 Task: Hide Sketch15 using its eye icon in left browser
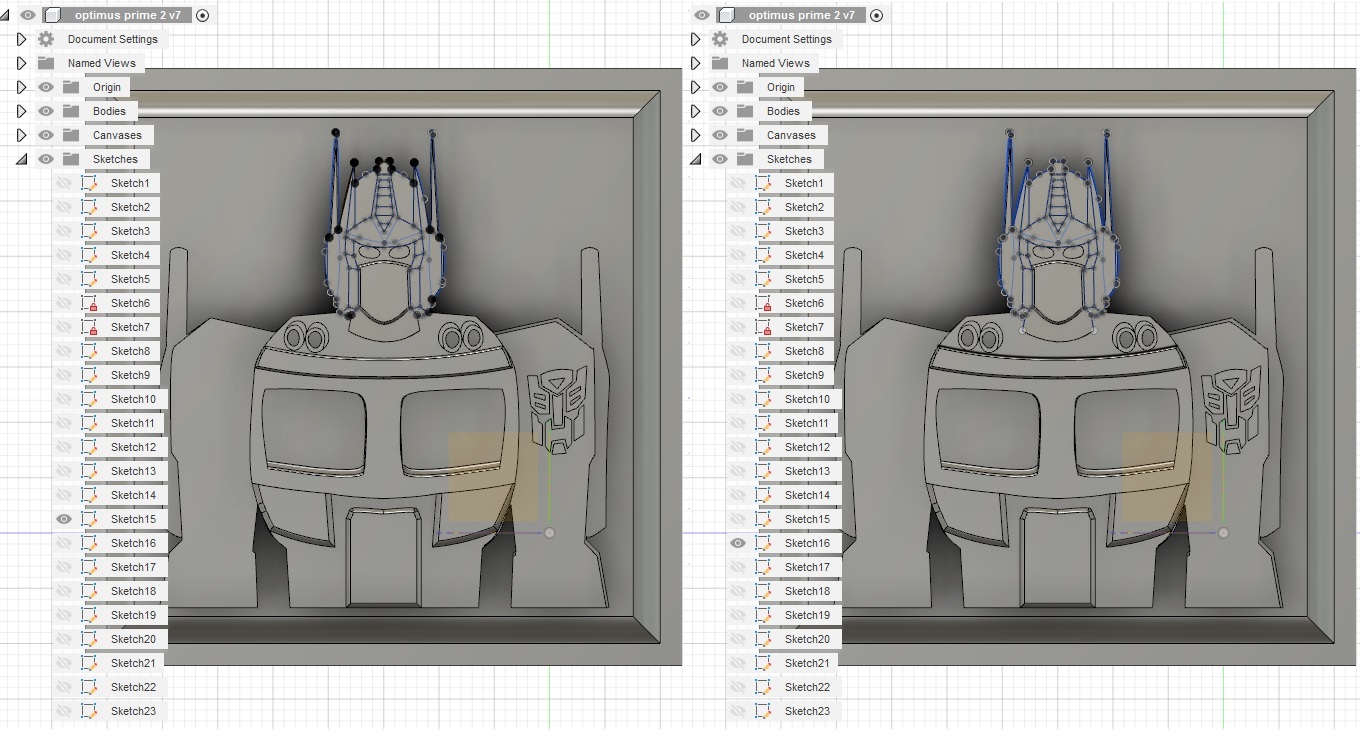[x=64, y=519]
